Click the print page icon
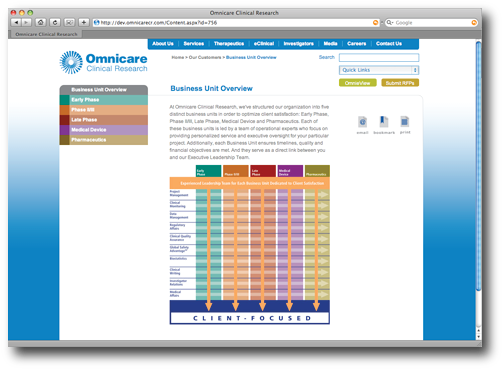The width and height of the screenshot is (504, 370). (405, 122)
